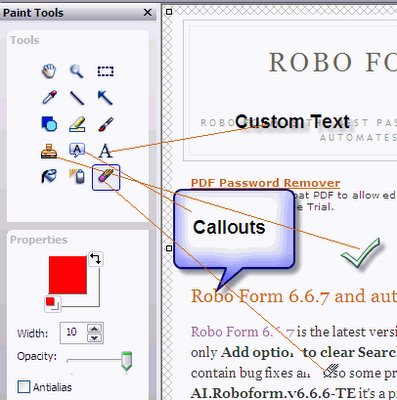The width and height of the screenshot is (397, 400).
Task: Select the Highlighter tool
Action: (x=77, y=124)
